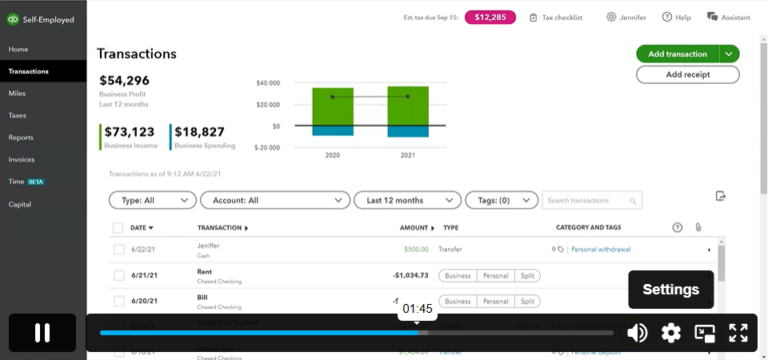Open the Personal withdrawal category link
This screenshot has width=768, height=360.
click(x=601, y=249)
